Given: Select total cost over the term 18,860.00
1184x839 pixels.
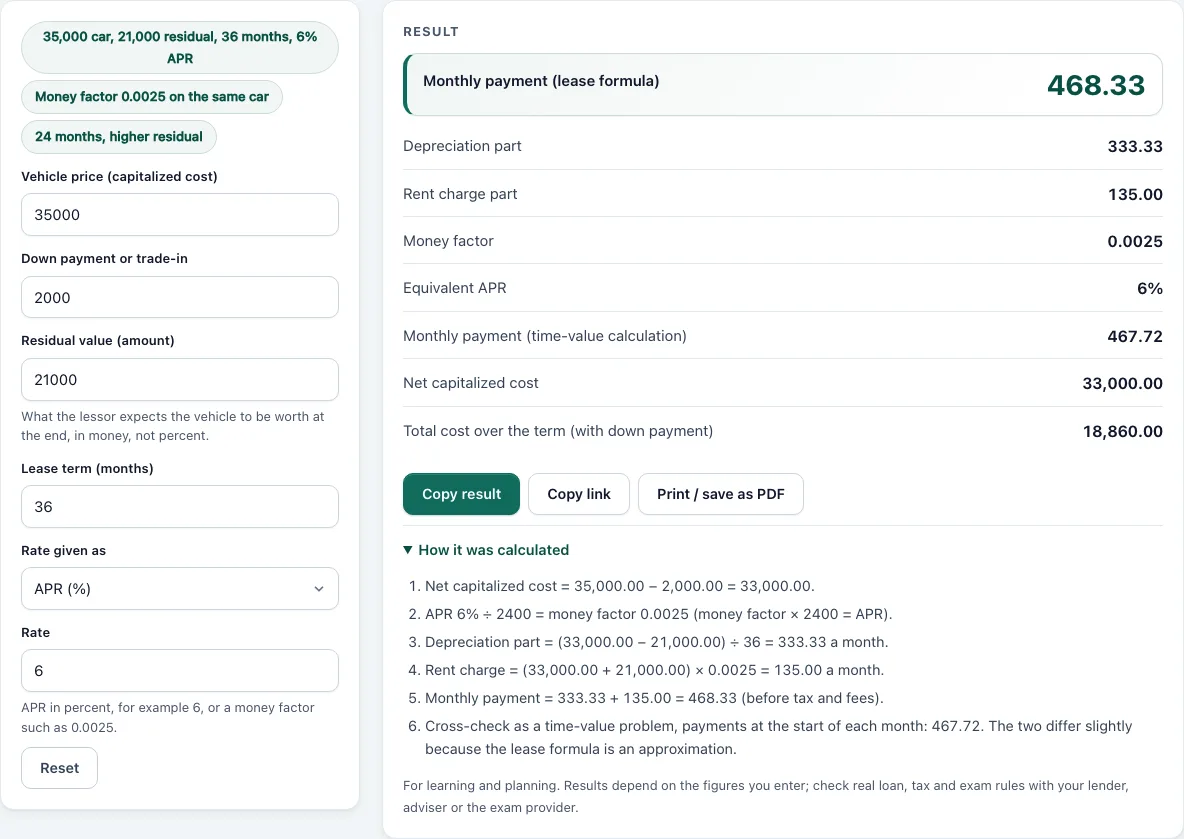Looking at the screenshot, I should click(x=1122, y=431).
